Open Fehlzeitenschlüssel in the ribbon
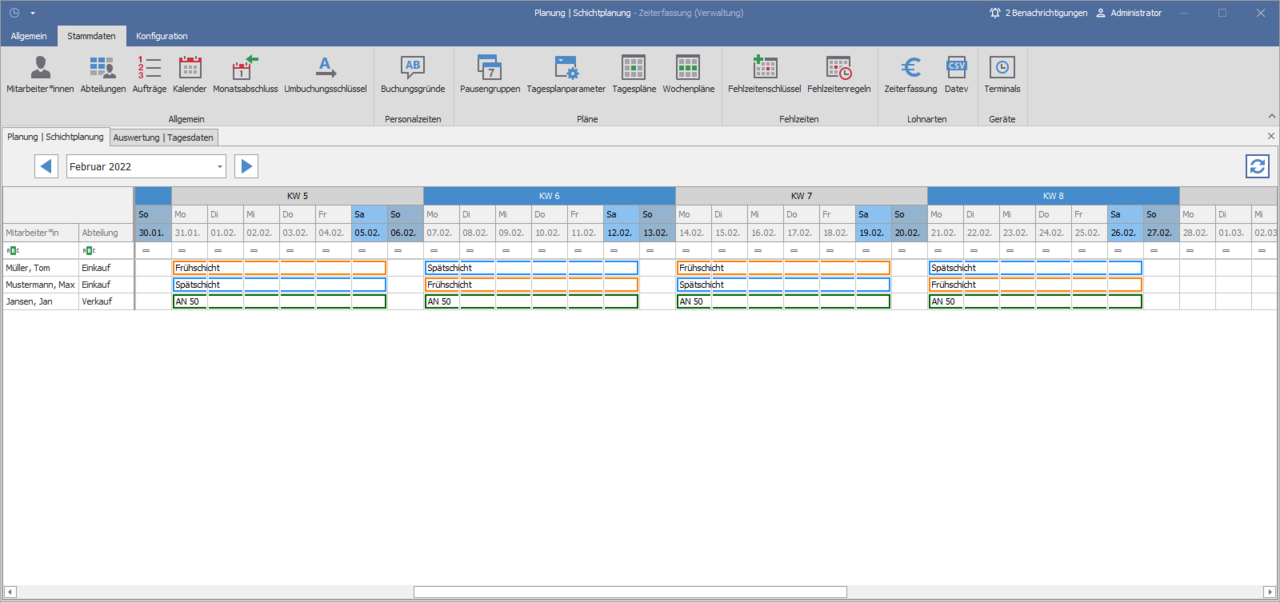1280x602 pixels. click(x=765, y=75)
